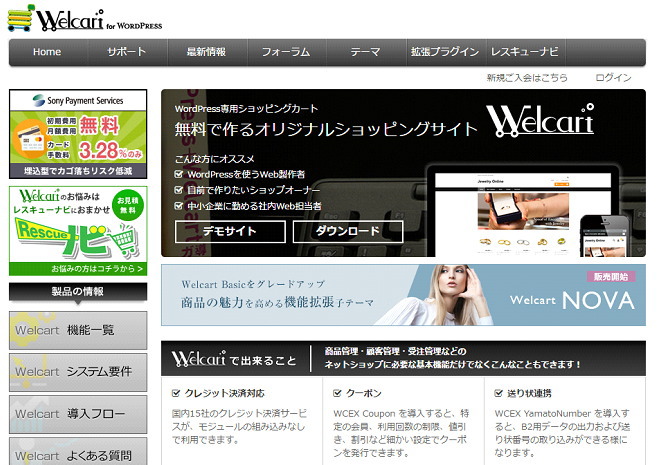
Task: Open the Rescueナビ banner
Action: point(78,231)
